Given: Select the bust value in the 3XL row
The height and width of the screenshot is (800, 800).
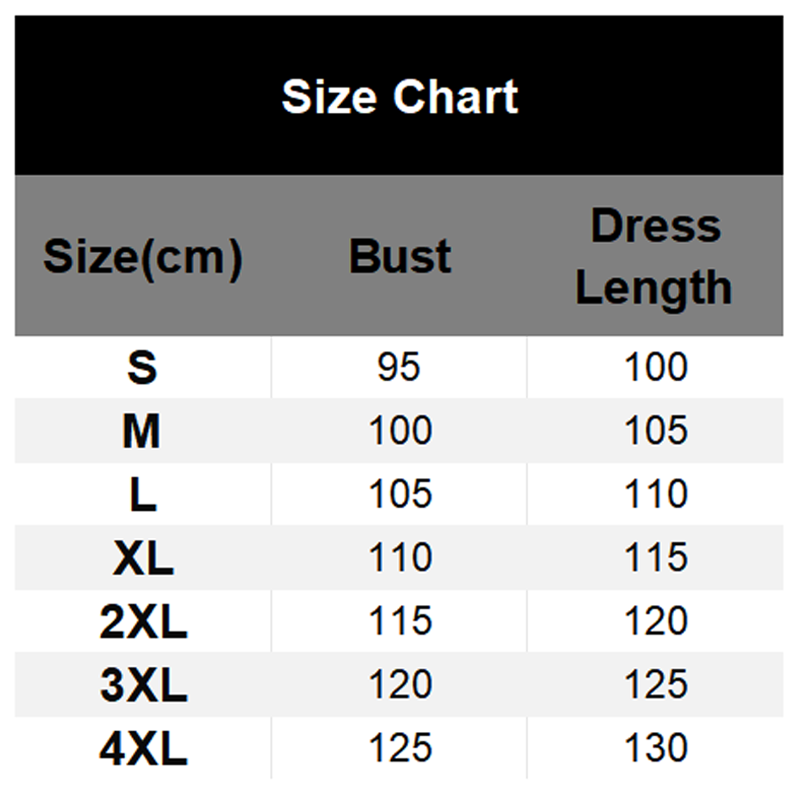Looking at the screenshot, I should coord(400,685).
